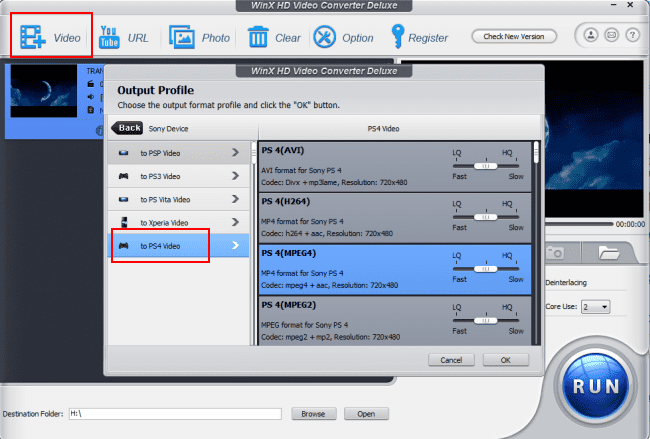Screen dimensions: 650x439
Task: Select to PSP Video category
Action: (179, 153)
